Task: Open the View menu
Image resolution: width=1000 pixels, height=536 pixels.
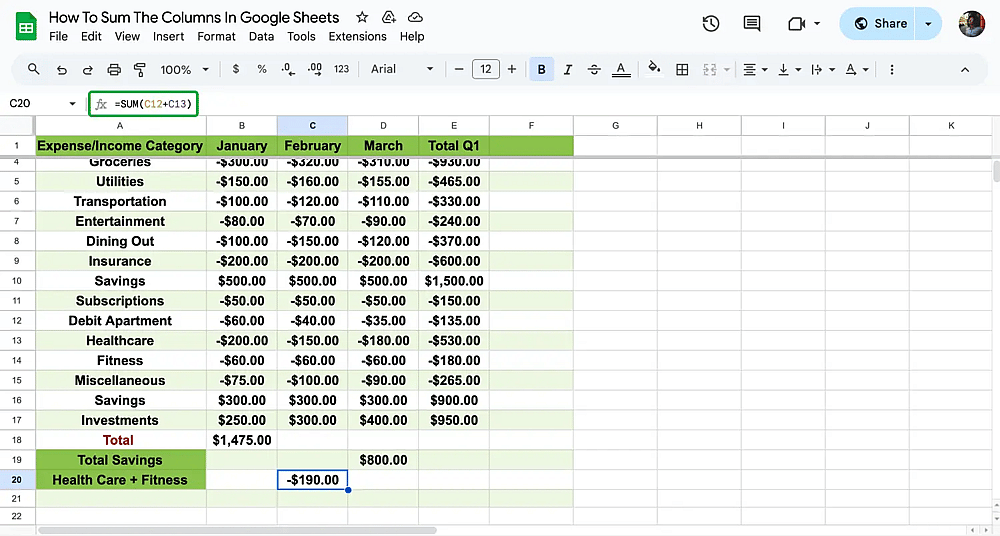Action: [127, 36]
